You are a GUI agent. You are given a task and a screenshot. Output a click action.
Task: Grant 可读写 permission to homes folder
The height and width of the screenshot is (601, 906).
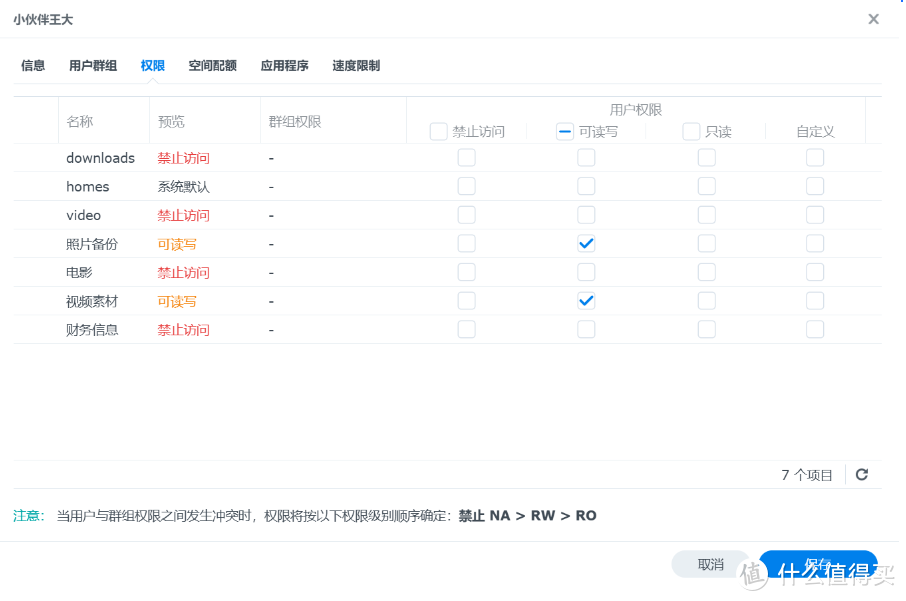click(x=586, y=186)
